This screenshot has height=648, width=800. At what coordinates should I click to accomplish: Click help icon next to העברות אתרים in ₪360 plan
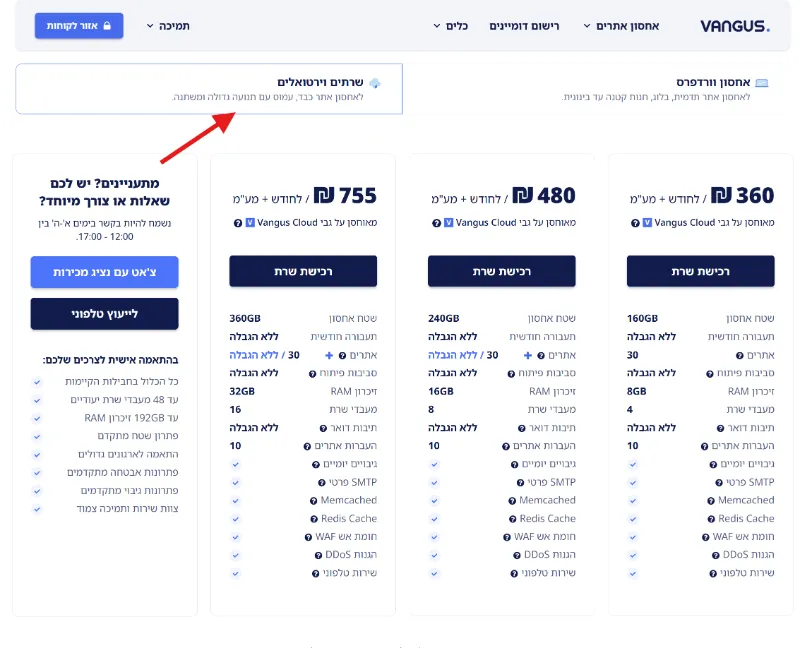705,446
